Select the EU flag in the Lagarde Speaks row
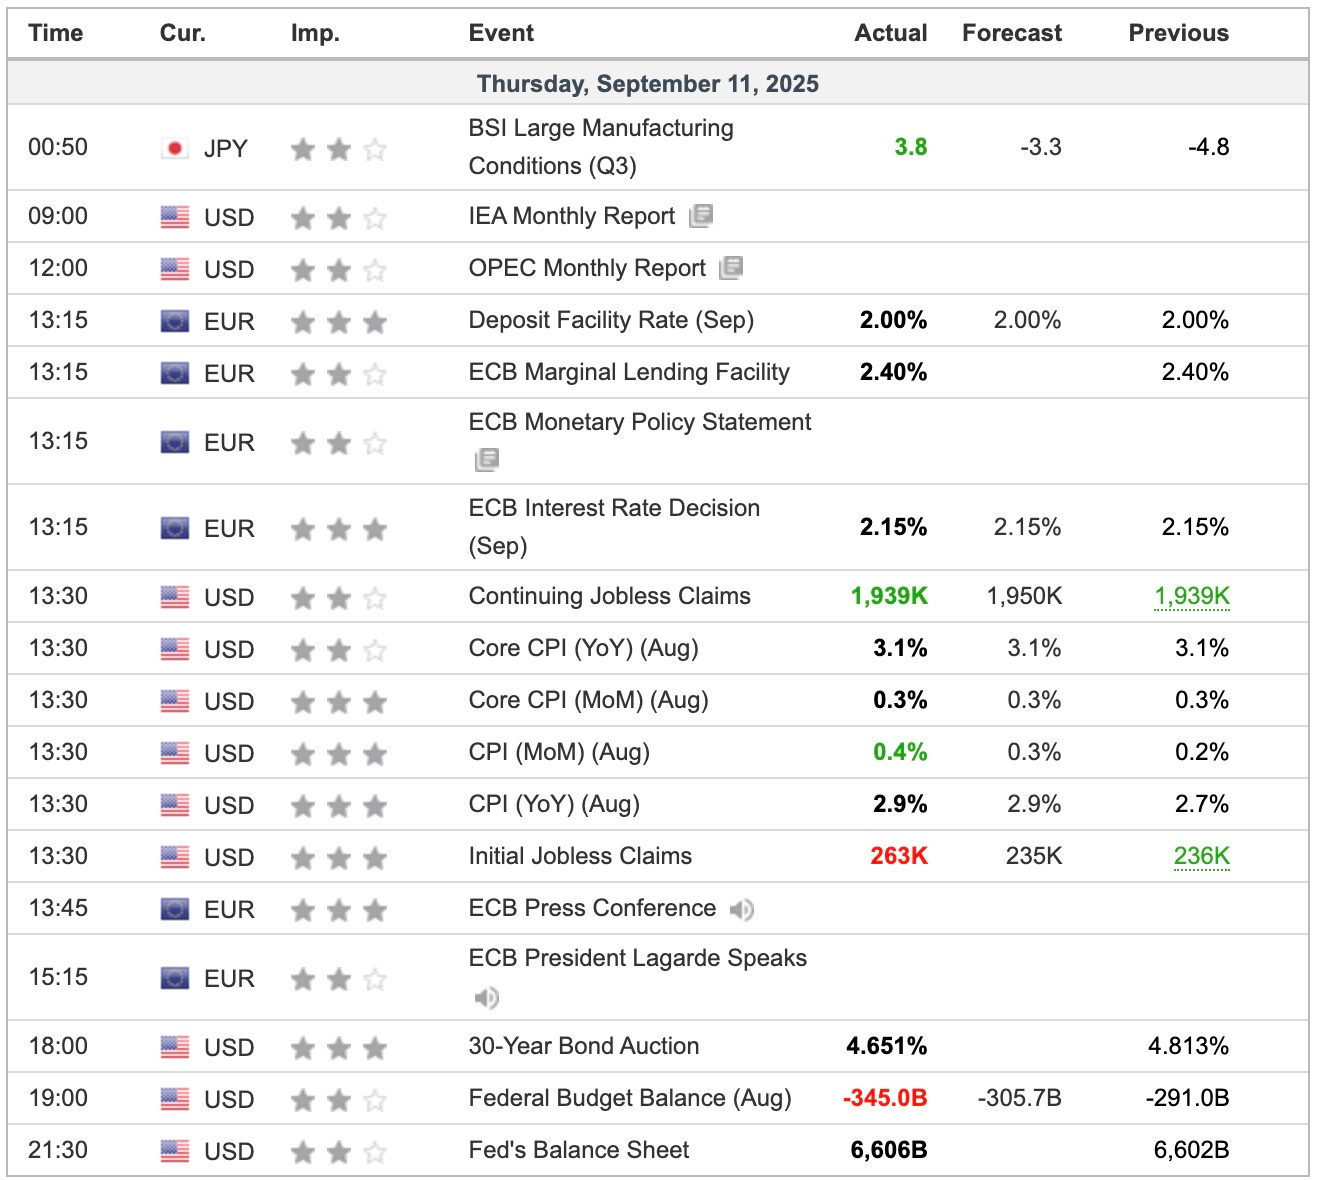 175,978
